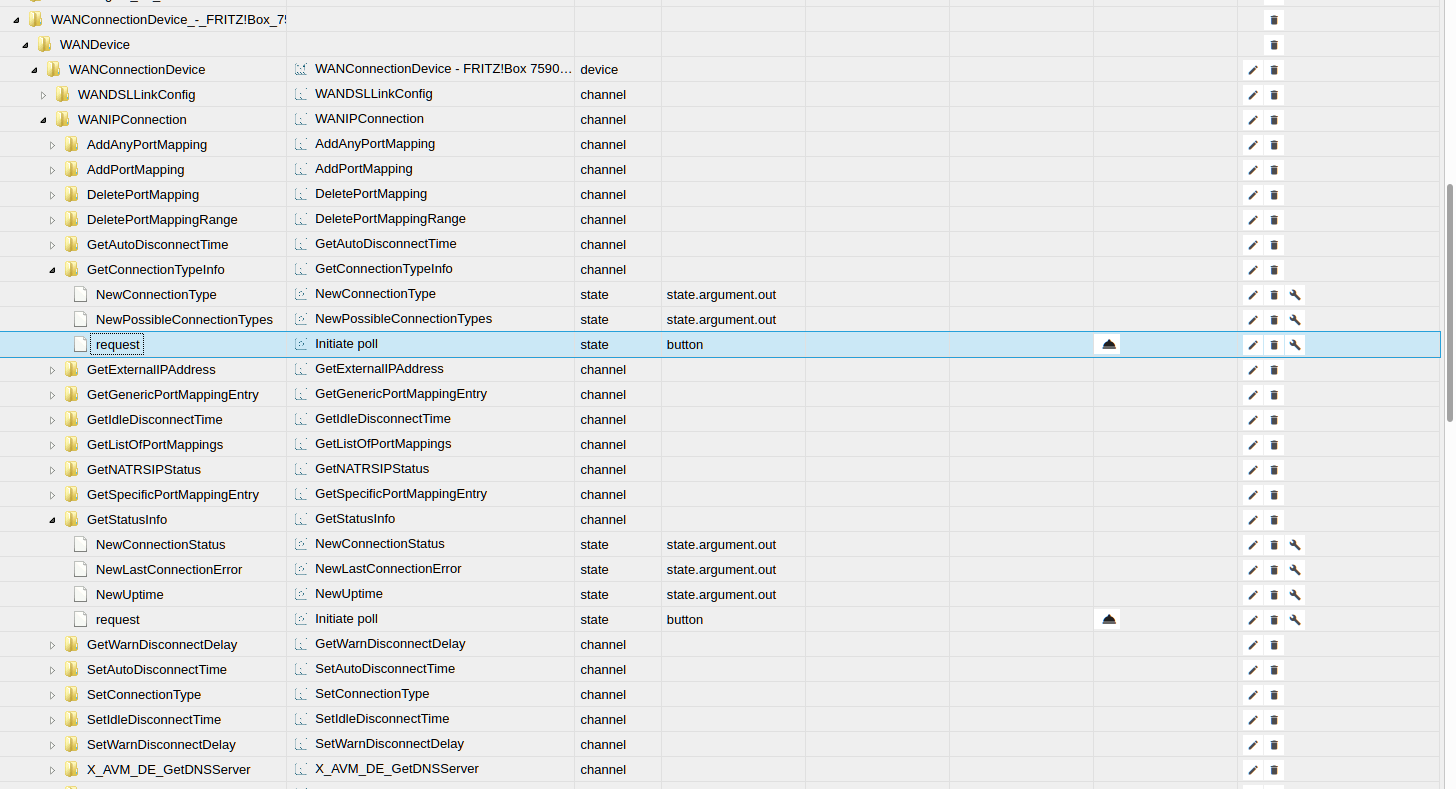
Task: Select the GetGenericPortMappingEntry tree item
Action: 172,395
